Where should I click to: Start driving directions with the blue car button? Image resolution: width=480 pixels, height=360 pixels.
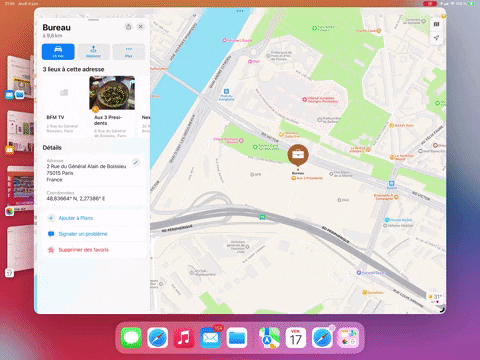coord(58,52)
